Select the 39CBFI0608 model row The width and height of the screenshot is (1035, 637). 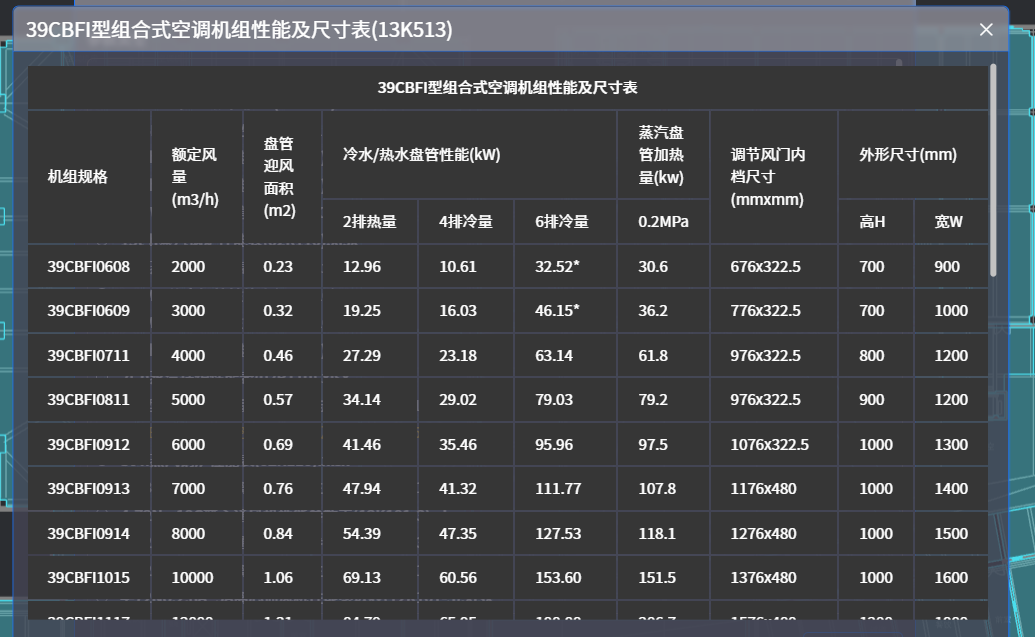(x=89, y=267)
